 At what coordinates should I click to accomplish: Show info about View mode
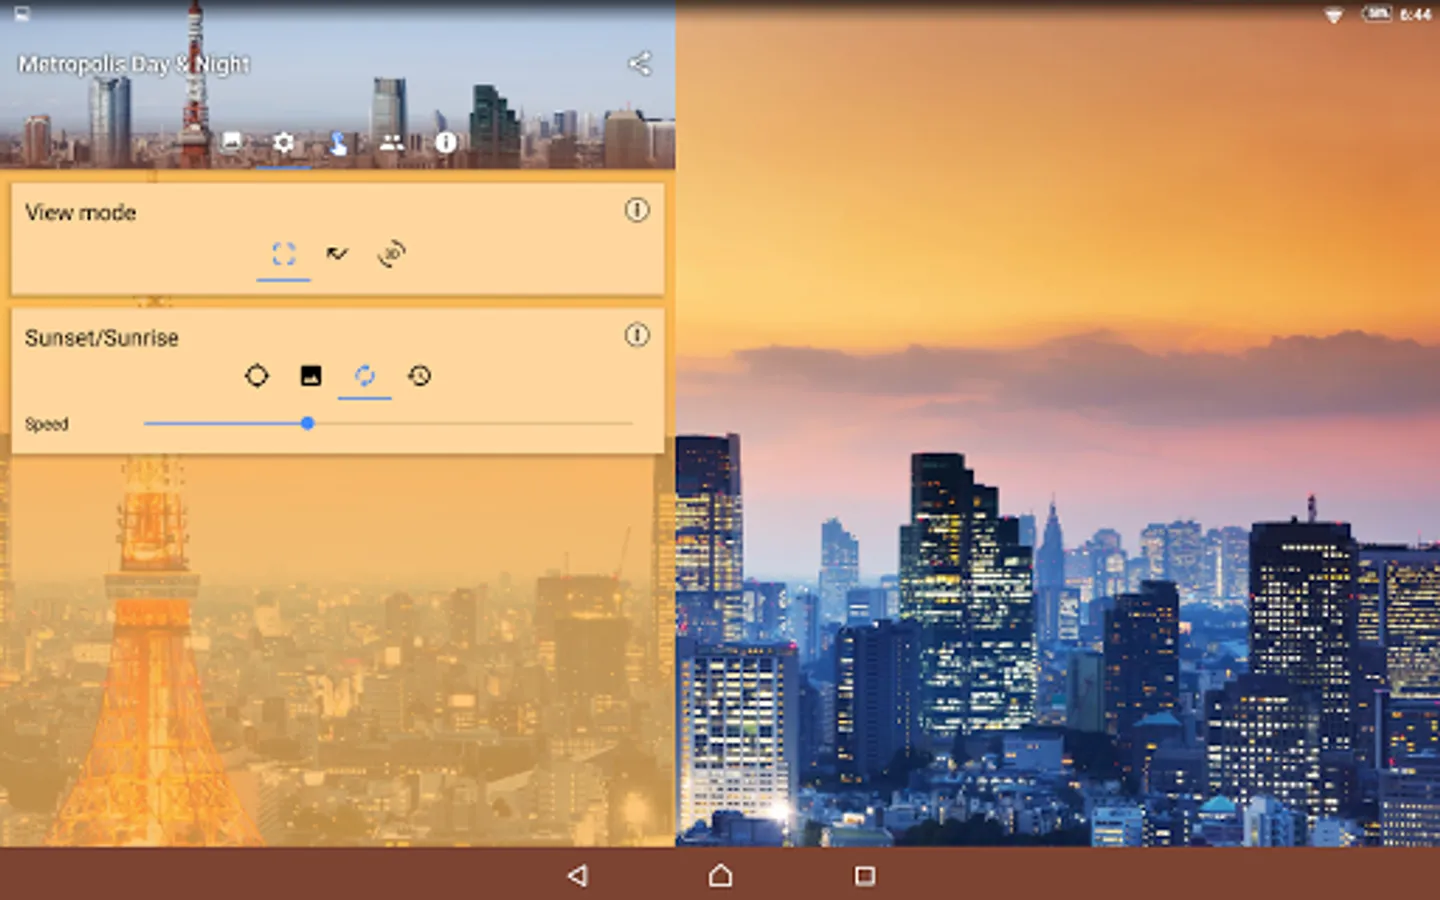click(637, 210)
